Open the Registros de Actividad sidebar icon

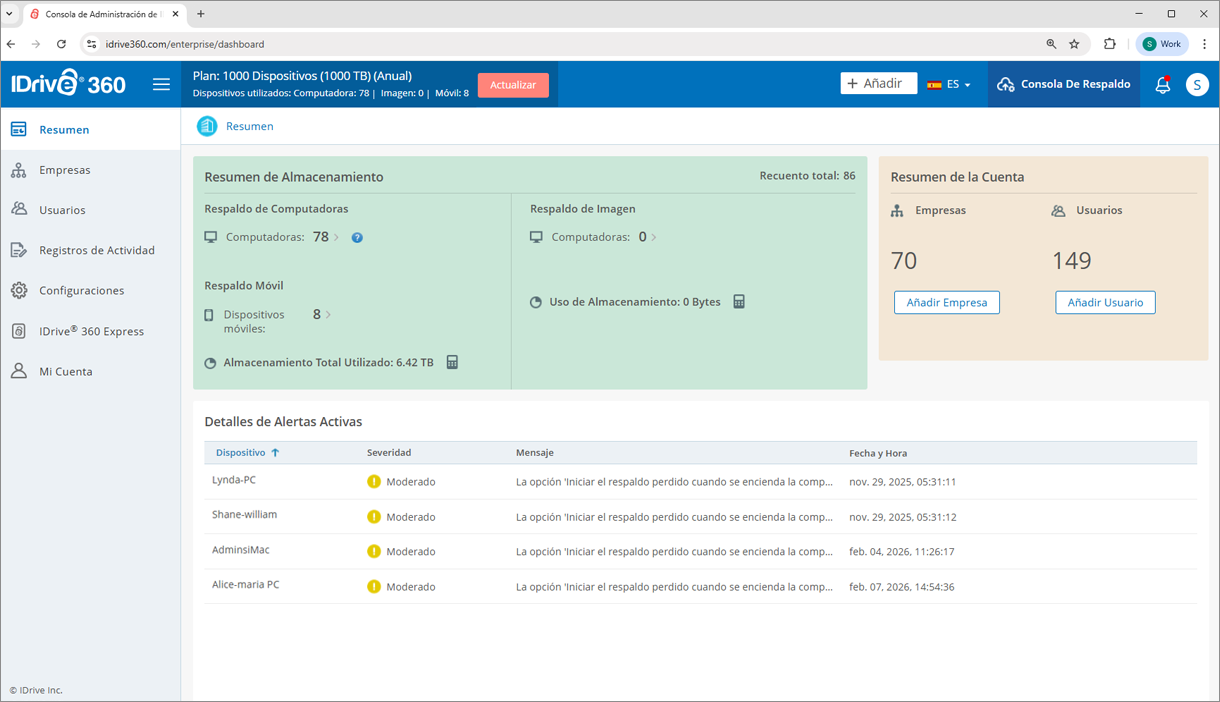tap(18, 250)
